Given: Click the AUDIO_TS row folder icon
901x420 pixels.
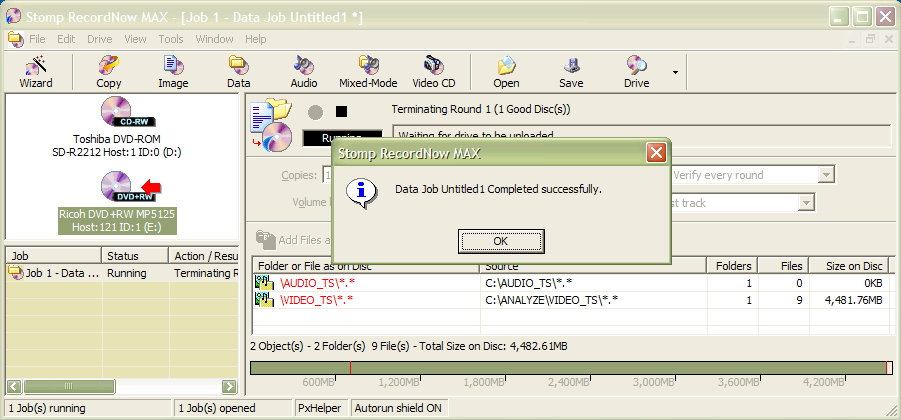Looking at the screenshot, I should [265, 282].
